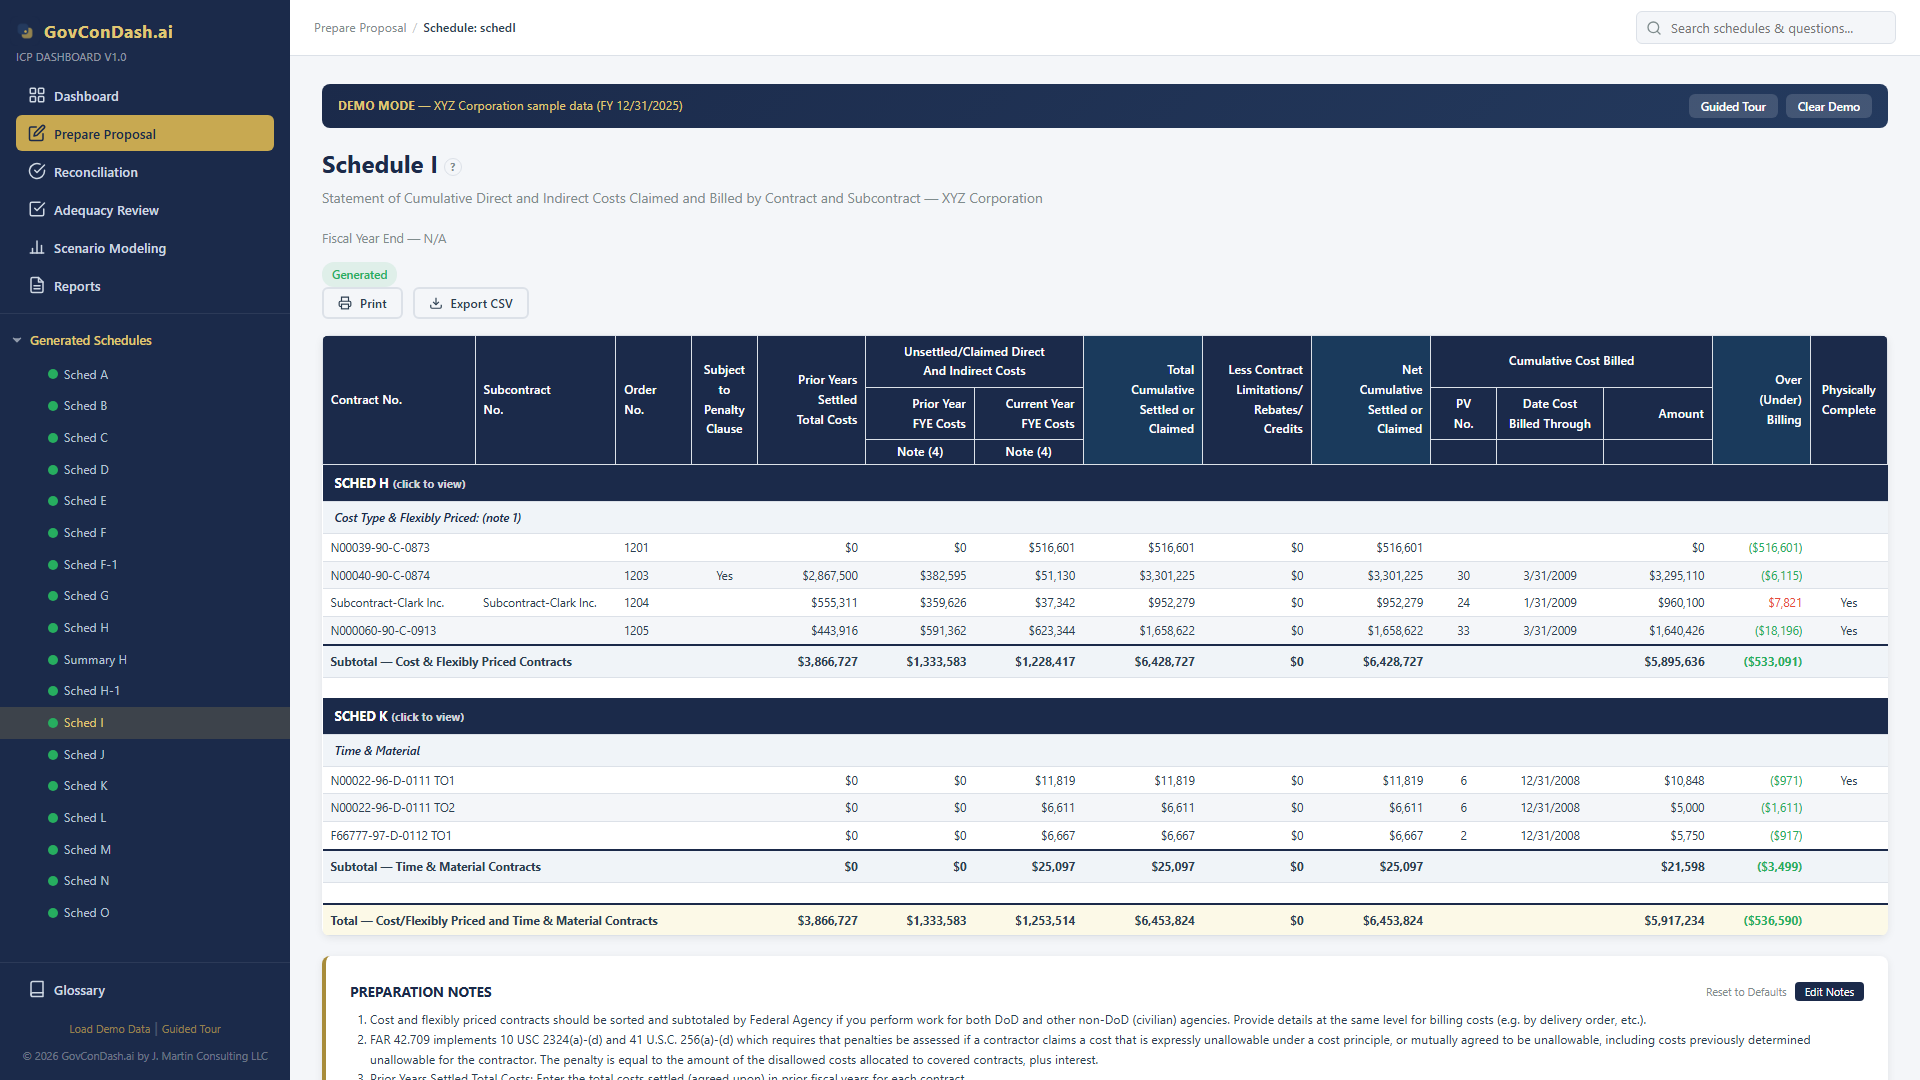Click the Clear Demo button
The height and width of the screenshot is (1080, 1920).
tap(1828, 107)
